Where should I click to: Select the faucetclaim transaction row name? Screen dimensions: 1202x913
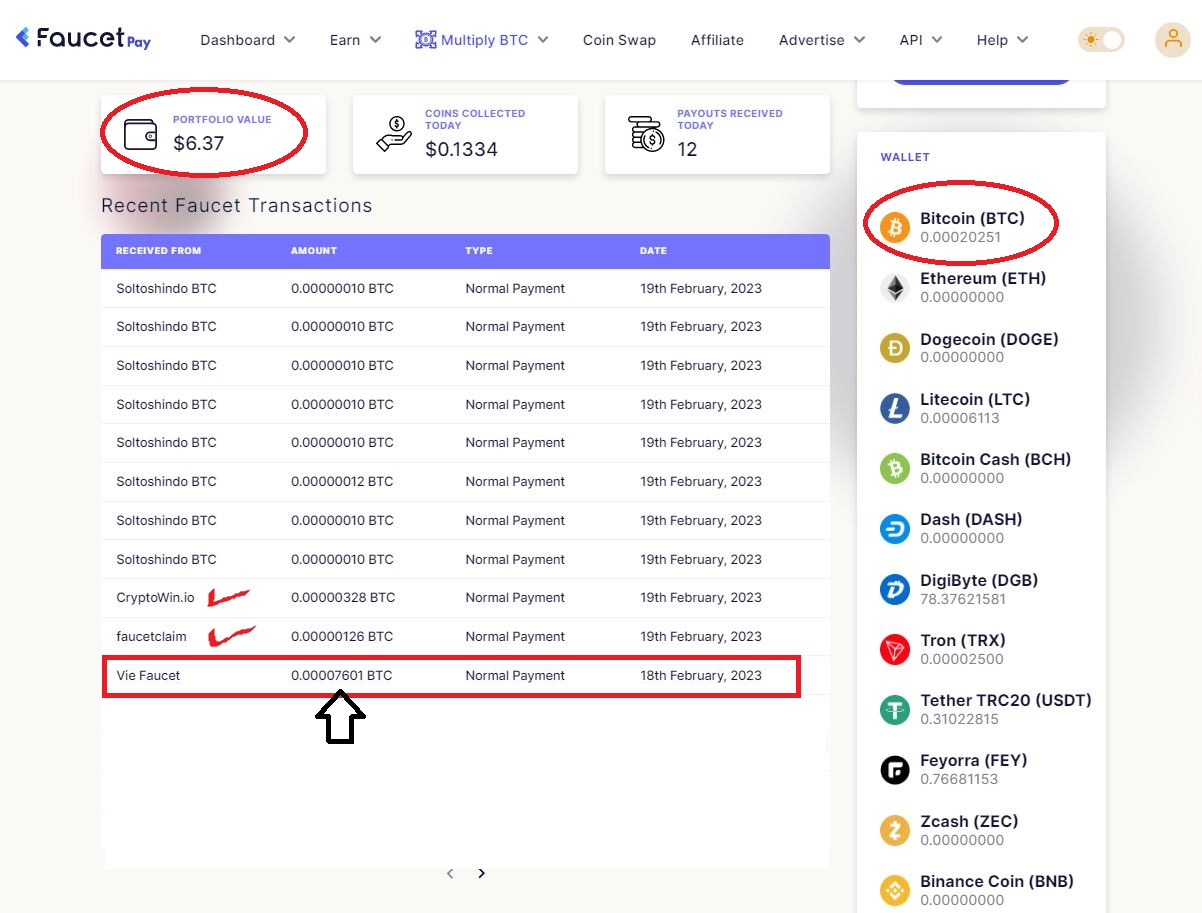coord(151,637)
